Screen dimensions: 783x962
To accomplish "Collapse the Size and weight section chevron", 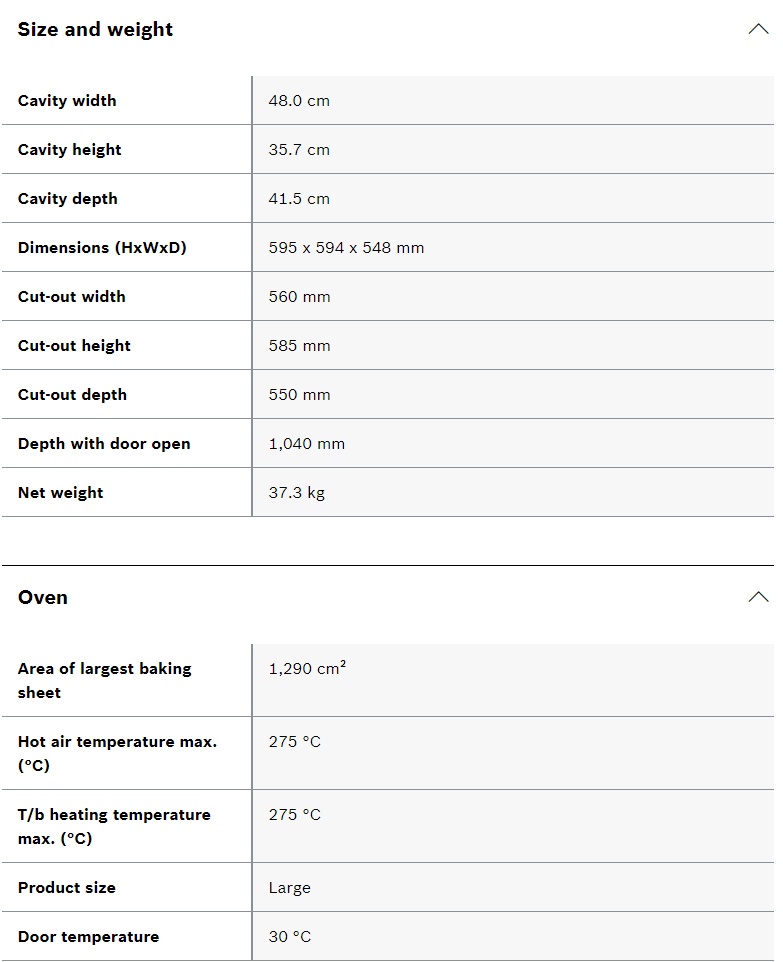I will (x=758, y=29).
